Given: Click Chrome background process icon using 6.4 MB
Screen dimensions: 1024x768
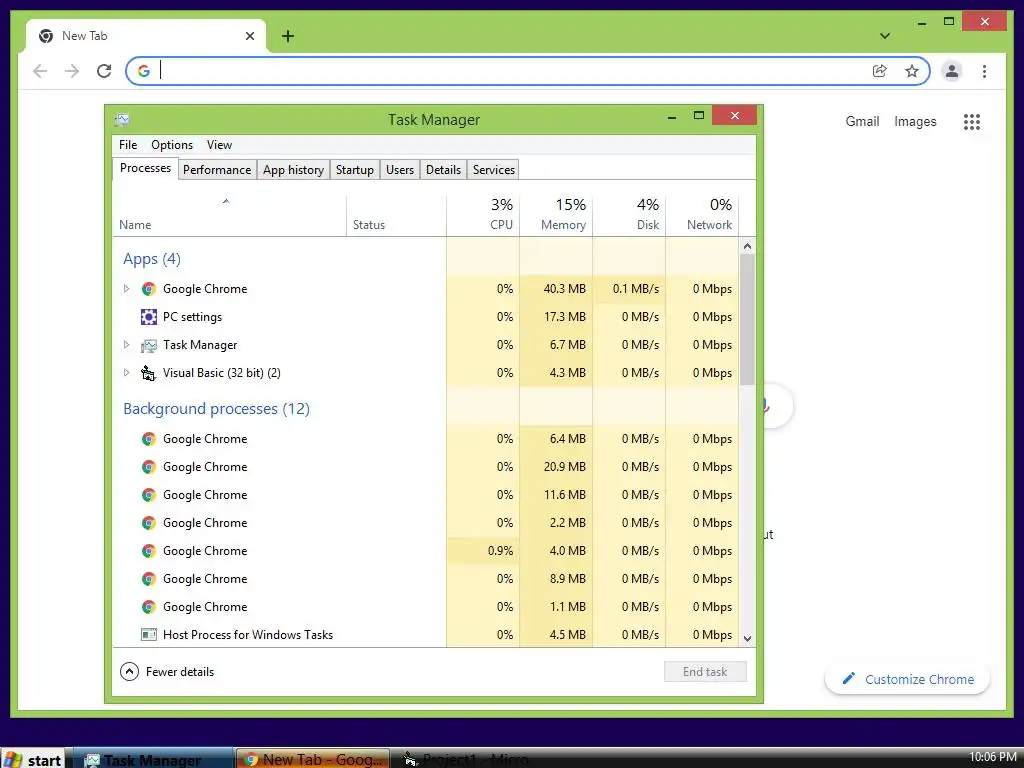Looking at the screenshot, I should pyautogui.click(x=149, y=439).
